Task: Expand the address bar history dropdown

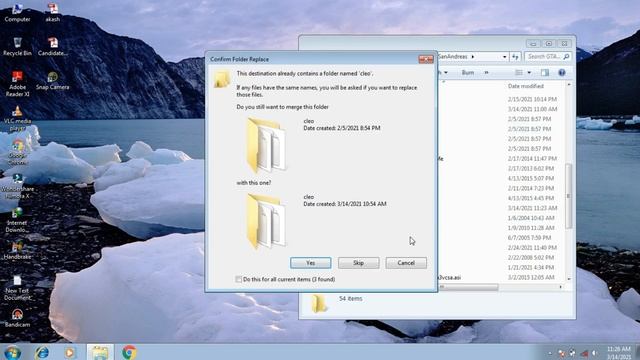Action: tap(504, 57)
